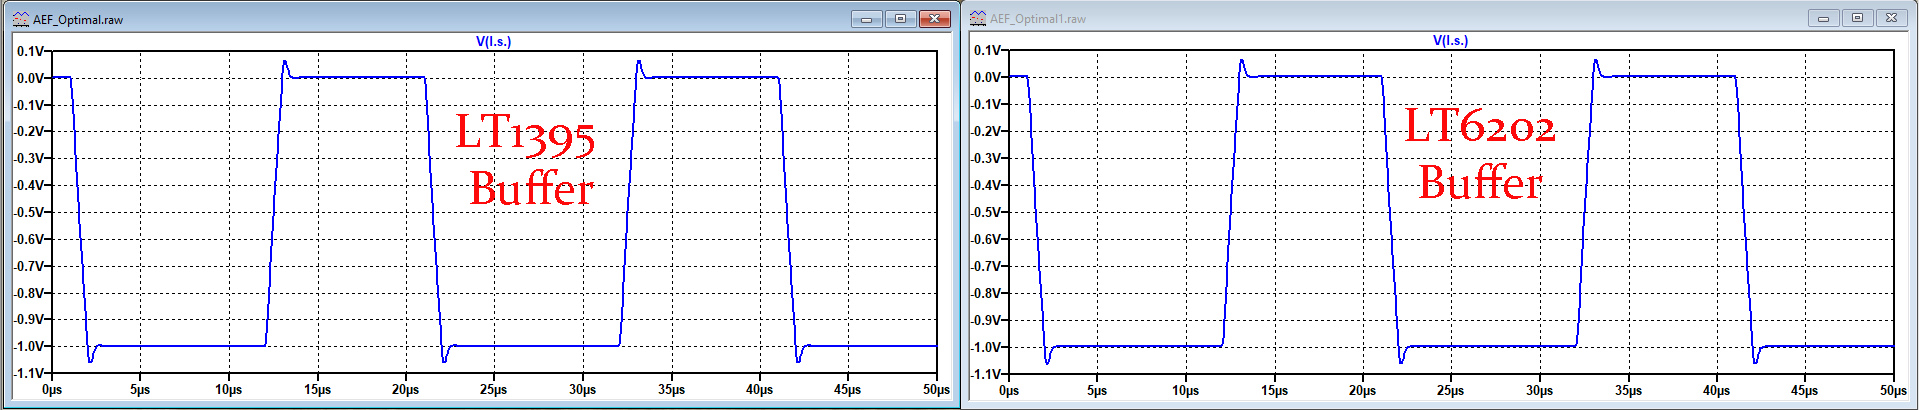
Task: Click the -0.6V axis label in AEF_Optimal1.raw
Action: 984,239
